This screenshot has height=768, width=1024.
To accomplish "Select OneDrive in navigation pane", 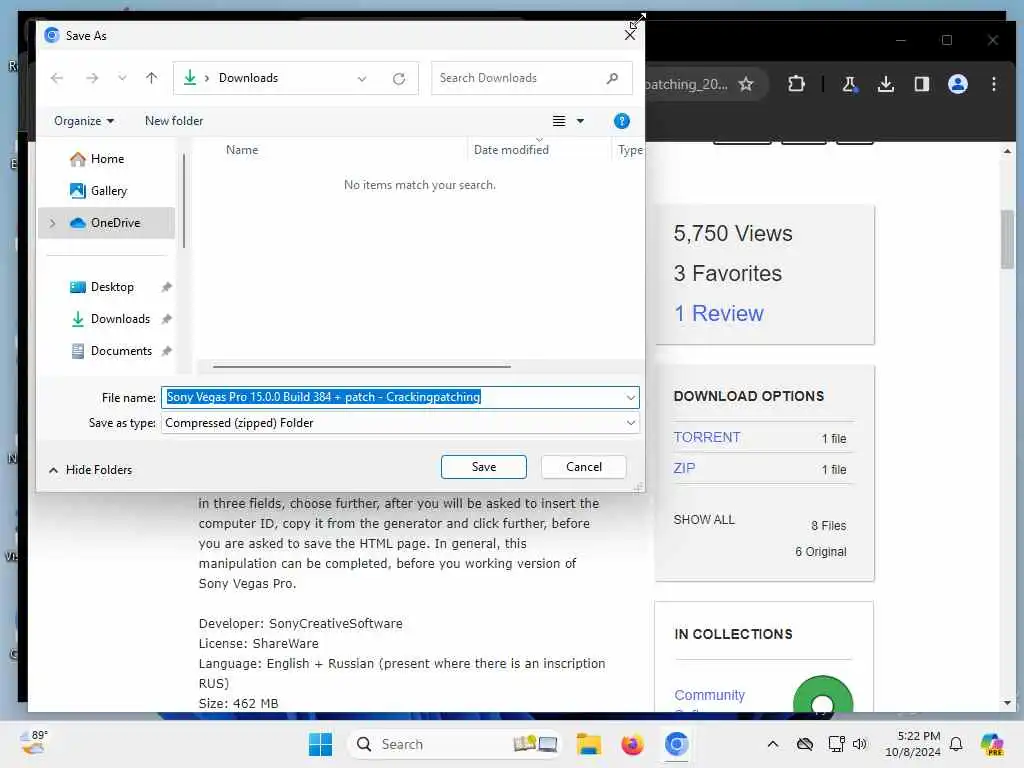I will point(107,223).
